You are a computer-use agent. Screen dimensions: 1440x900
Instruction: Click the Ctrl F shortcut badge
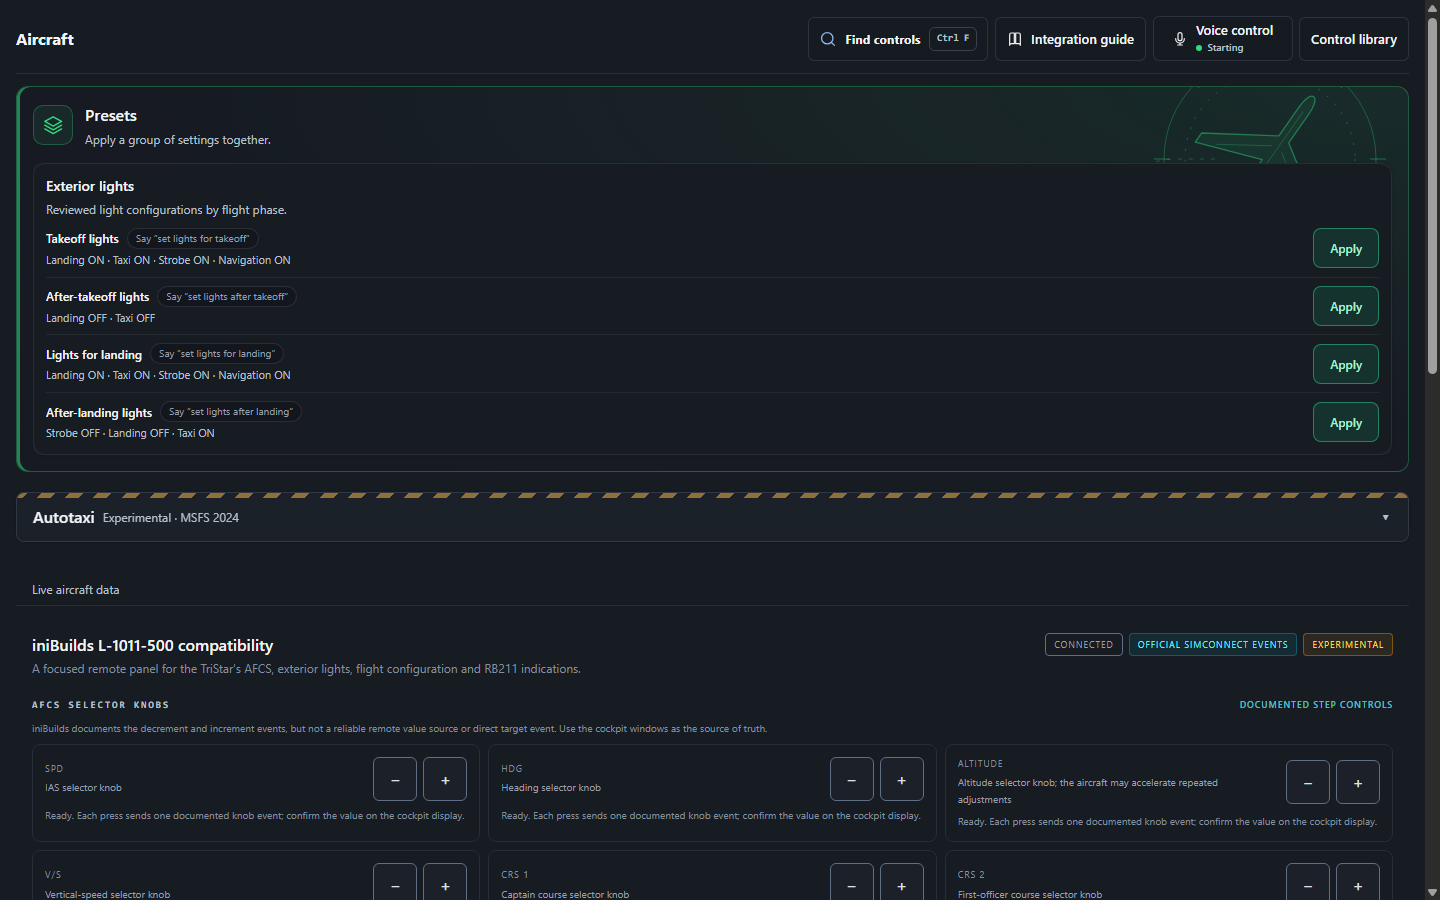coord(953,38)
